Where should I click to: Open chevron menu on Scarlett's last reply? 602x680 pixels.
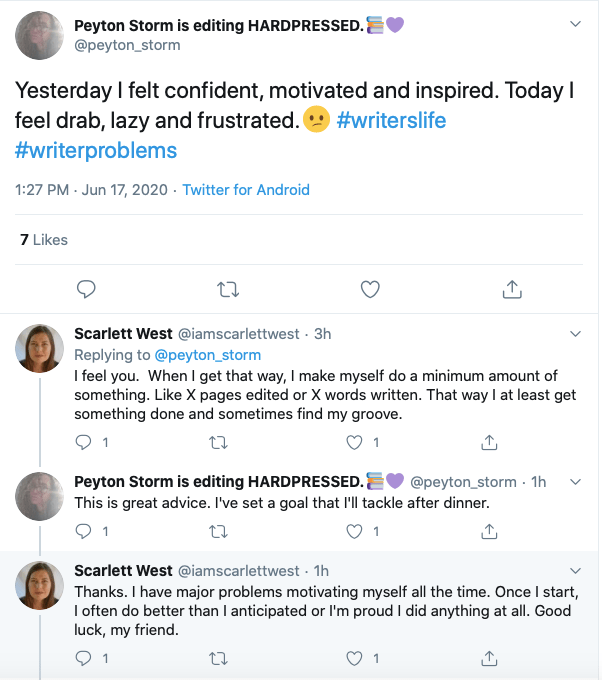(x=575, y=570)
